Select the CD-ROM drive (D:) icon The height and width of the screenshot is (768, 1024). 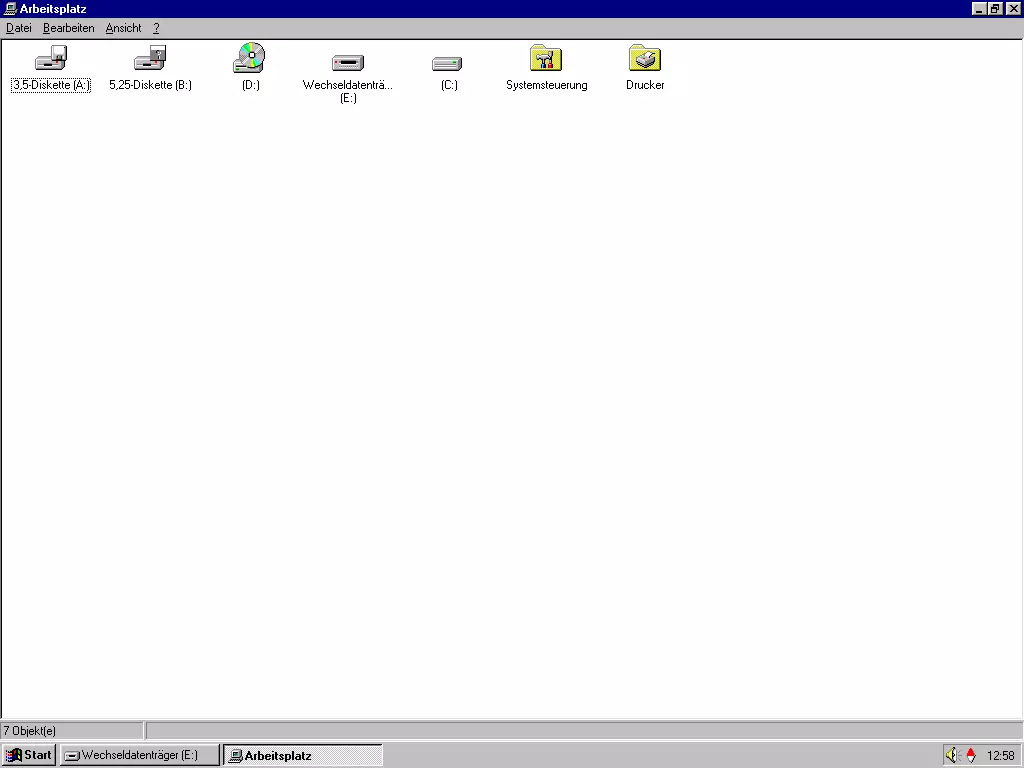point(249,57)
